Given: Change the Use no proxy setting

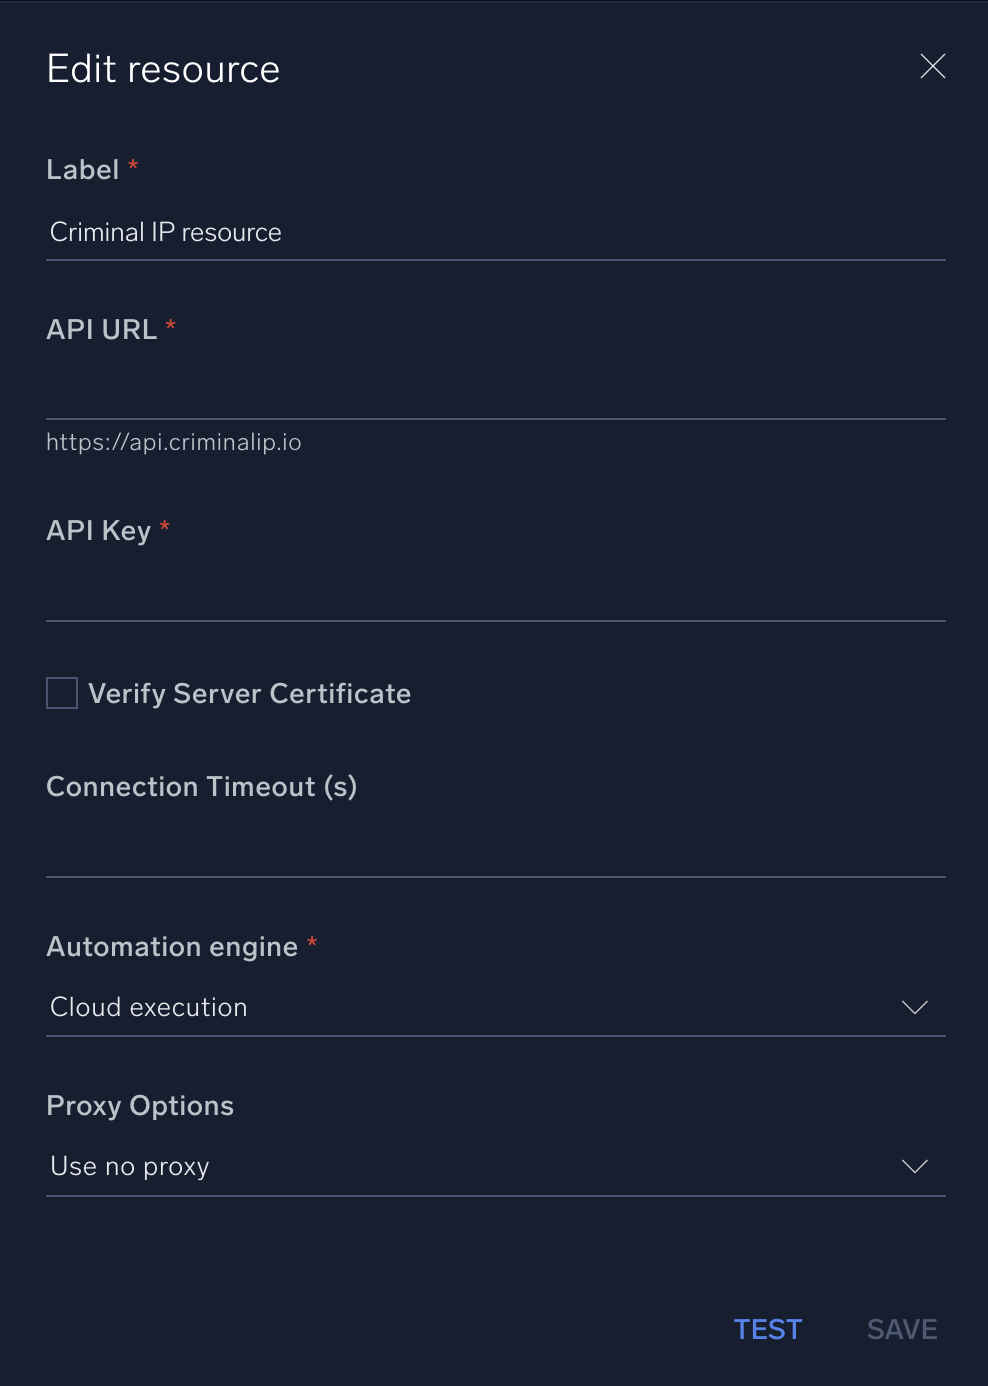Looking at the screenshot, I should [x=495, y=1166].
